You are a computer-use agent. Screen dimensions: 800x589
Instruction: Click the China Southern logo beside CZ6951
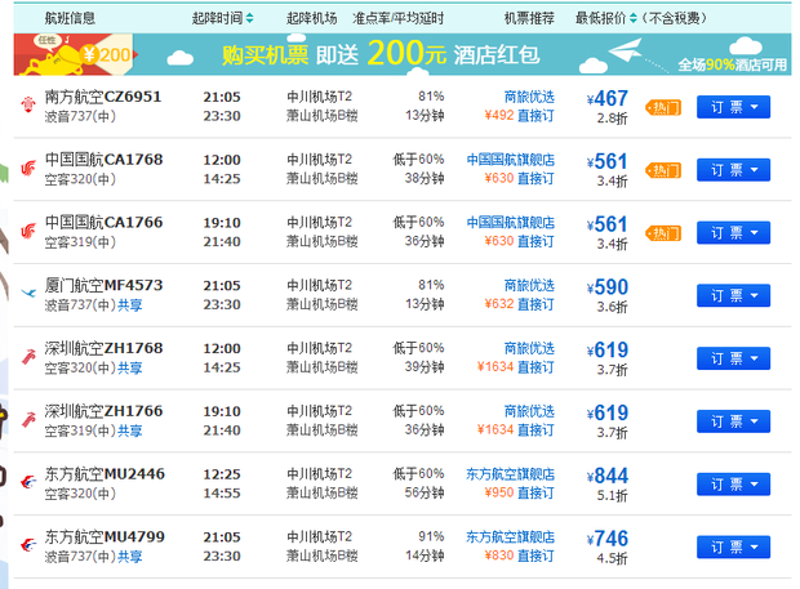pos(28,104)
